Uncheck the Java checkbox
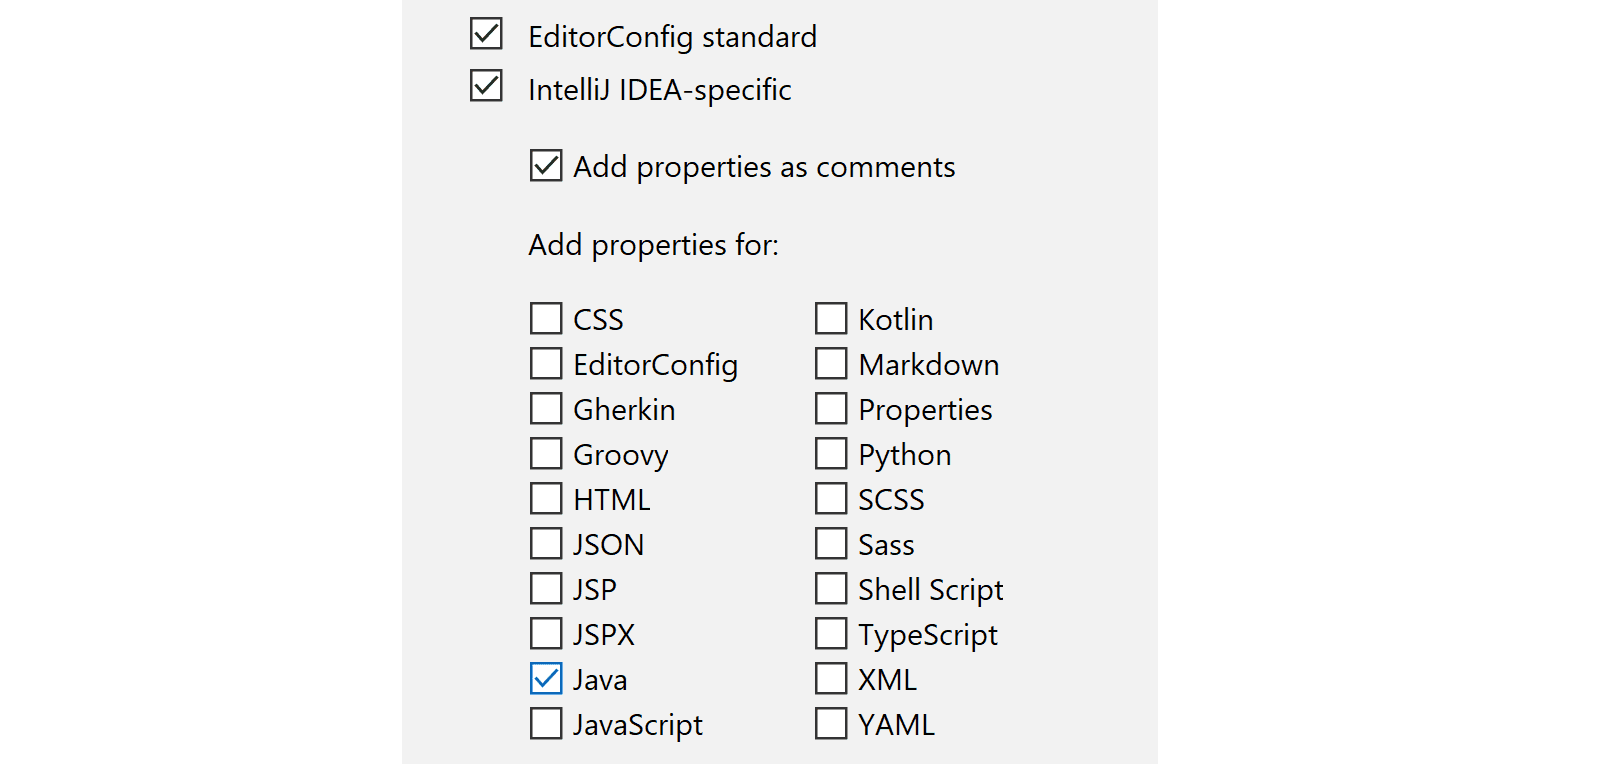The image size is (1624, 764). (x=546, y=679)
